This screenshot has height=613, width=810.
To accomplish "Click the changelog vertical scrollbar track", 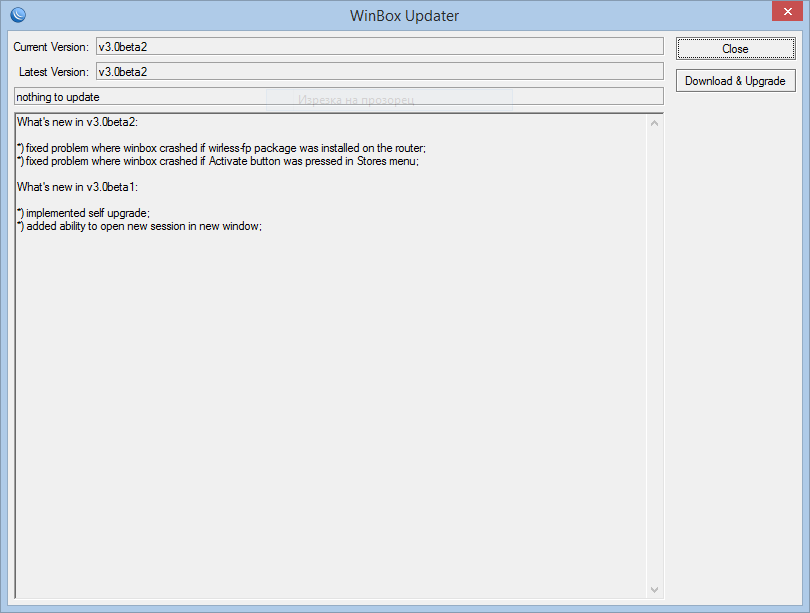I will pyautogui.click(x=655, y=350).
